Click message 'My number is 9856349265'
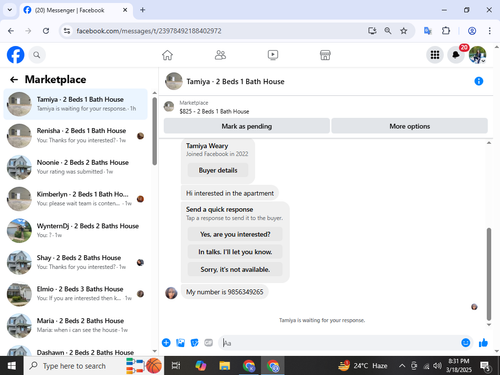500x375 pixels. (225, 292)
